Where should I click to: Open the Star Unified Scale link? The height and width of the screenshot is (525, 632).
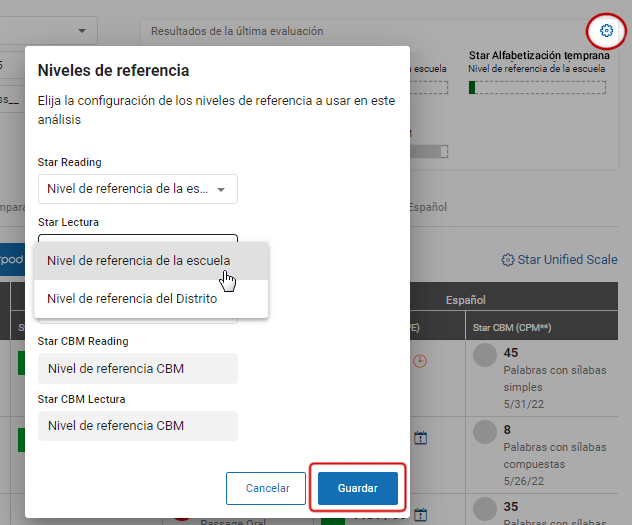(x=567, y=260)
